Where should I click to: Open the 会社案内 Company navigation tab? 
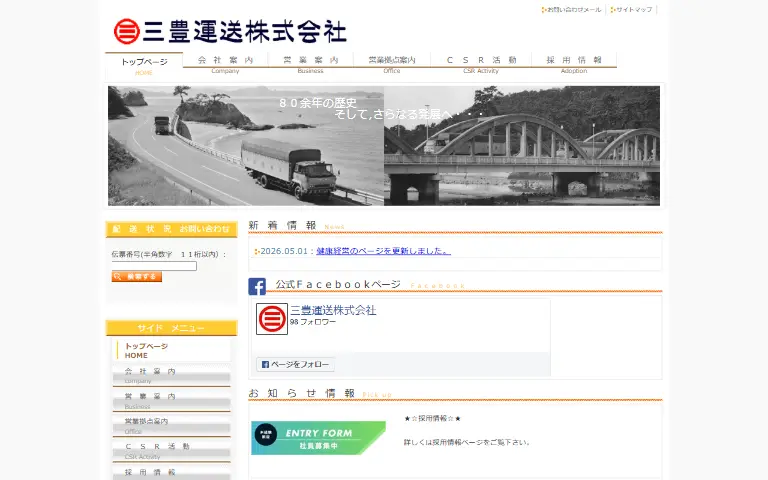[225, 64]
